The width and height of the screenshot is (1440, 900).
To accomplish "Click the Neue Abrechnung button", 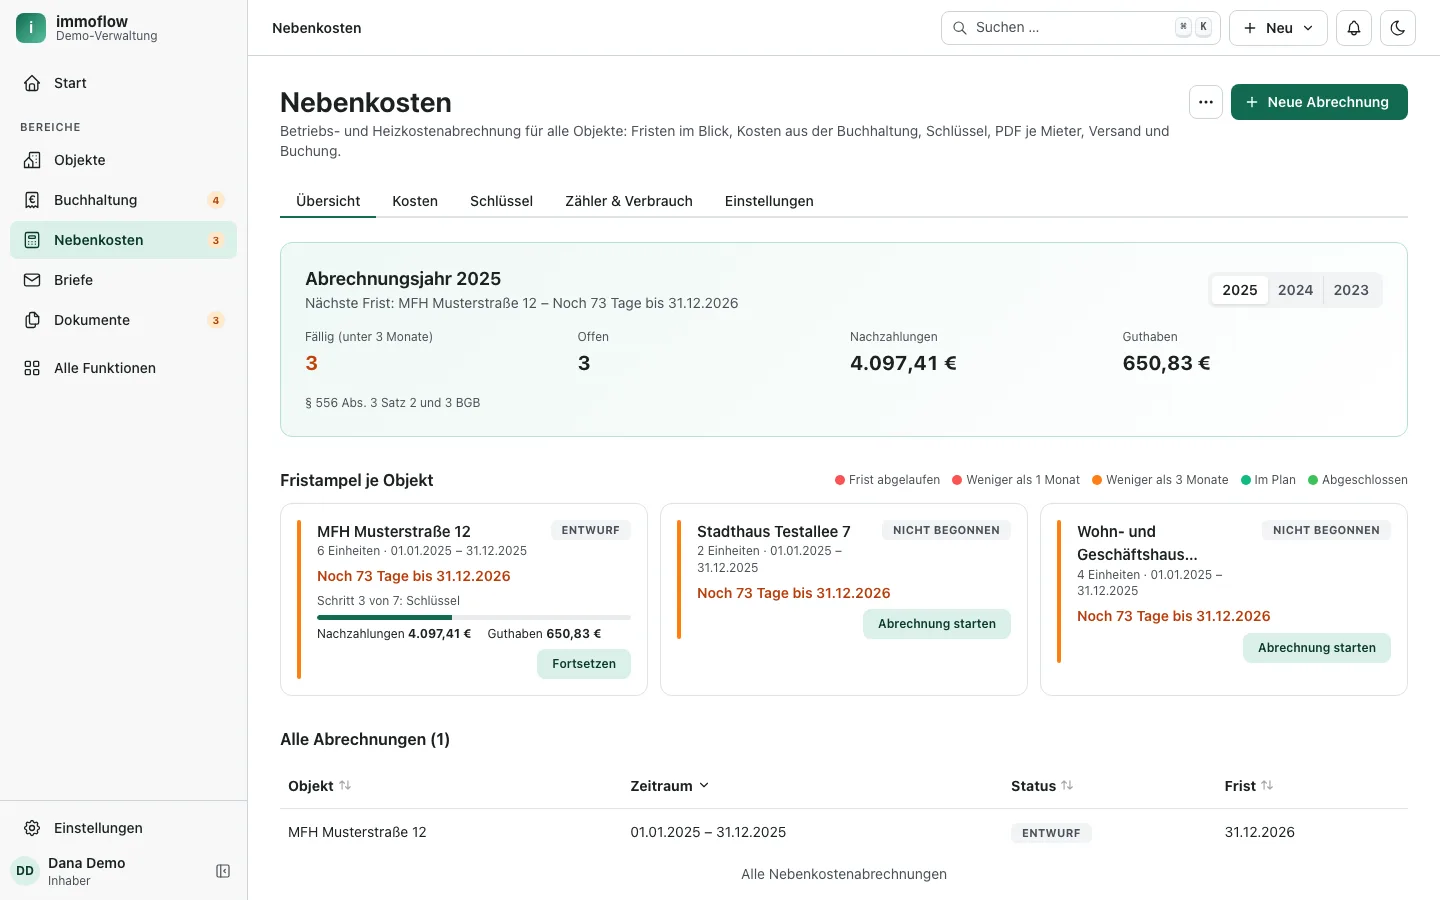I will click(x=1319, y=102).
